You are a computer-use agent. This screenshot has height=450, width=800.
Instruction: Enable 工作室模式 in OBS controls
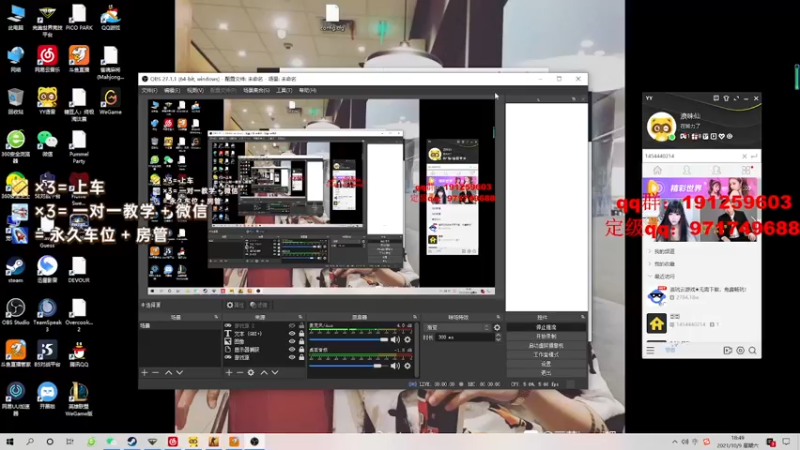546,355
